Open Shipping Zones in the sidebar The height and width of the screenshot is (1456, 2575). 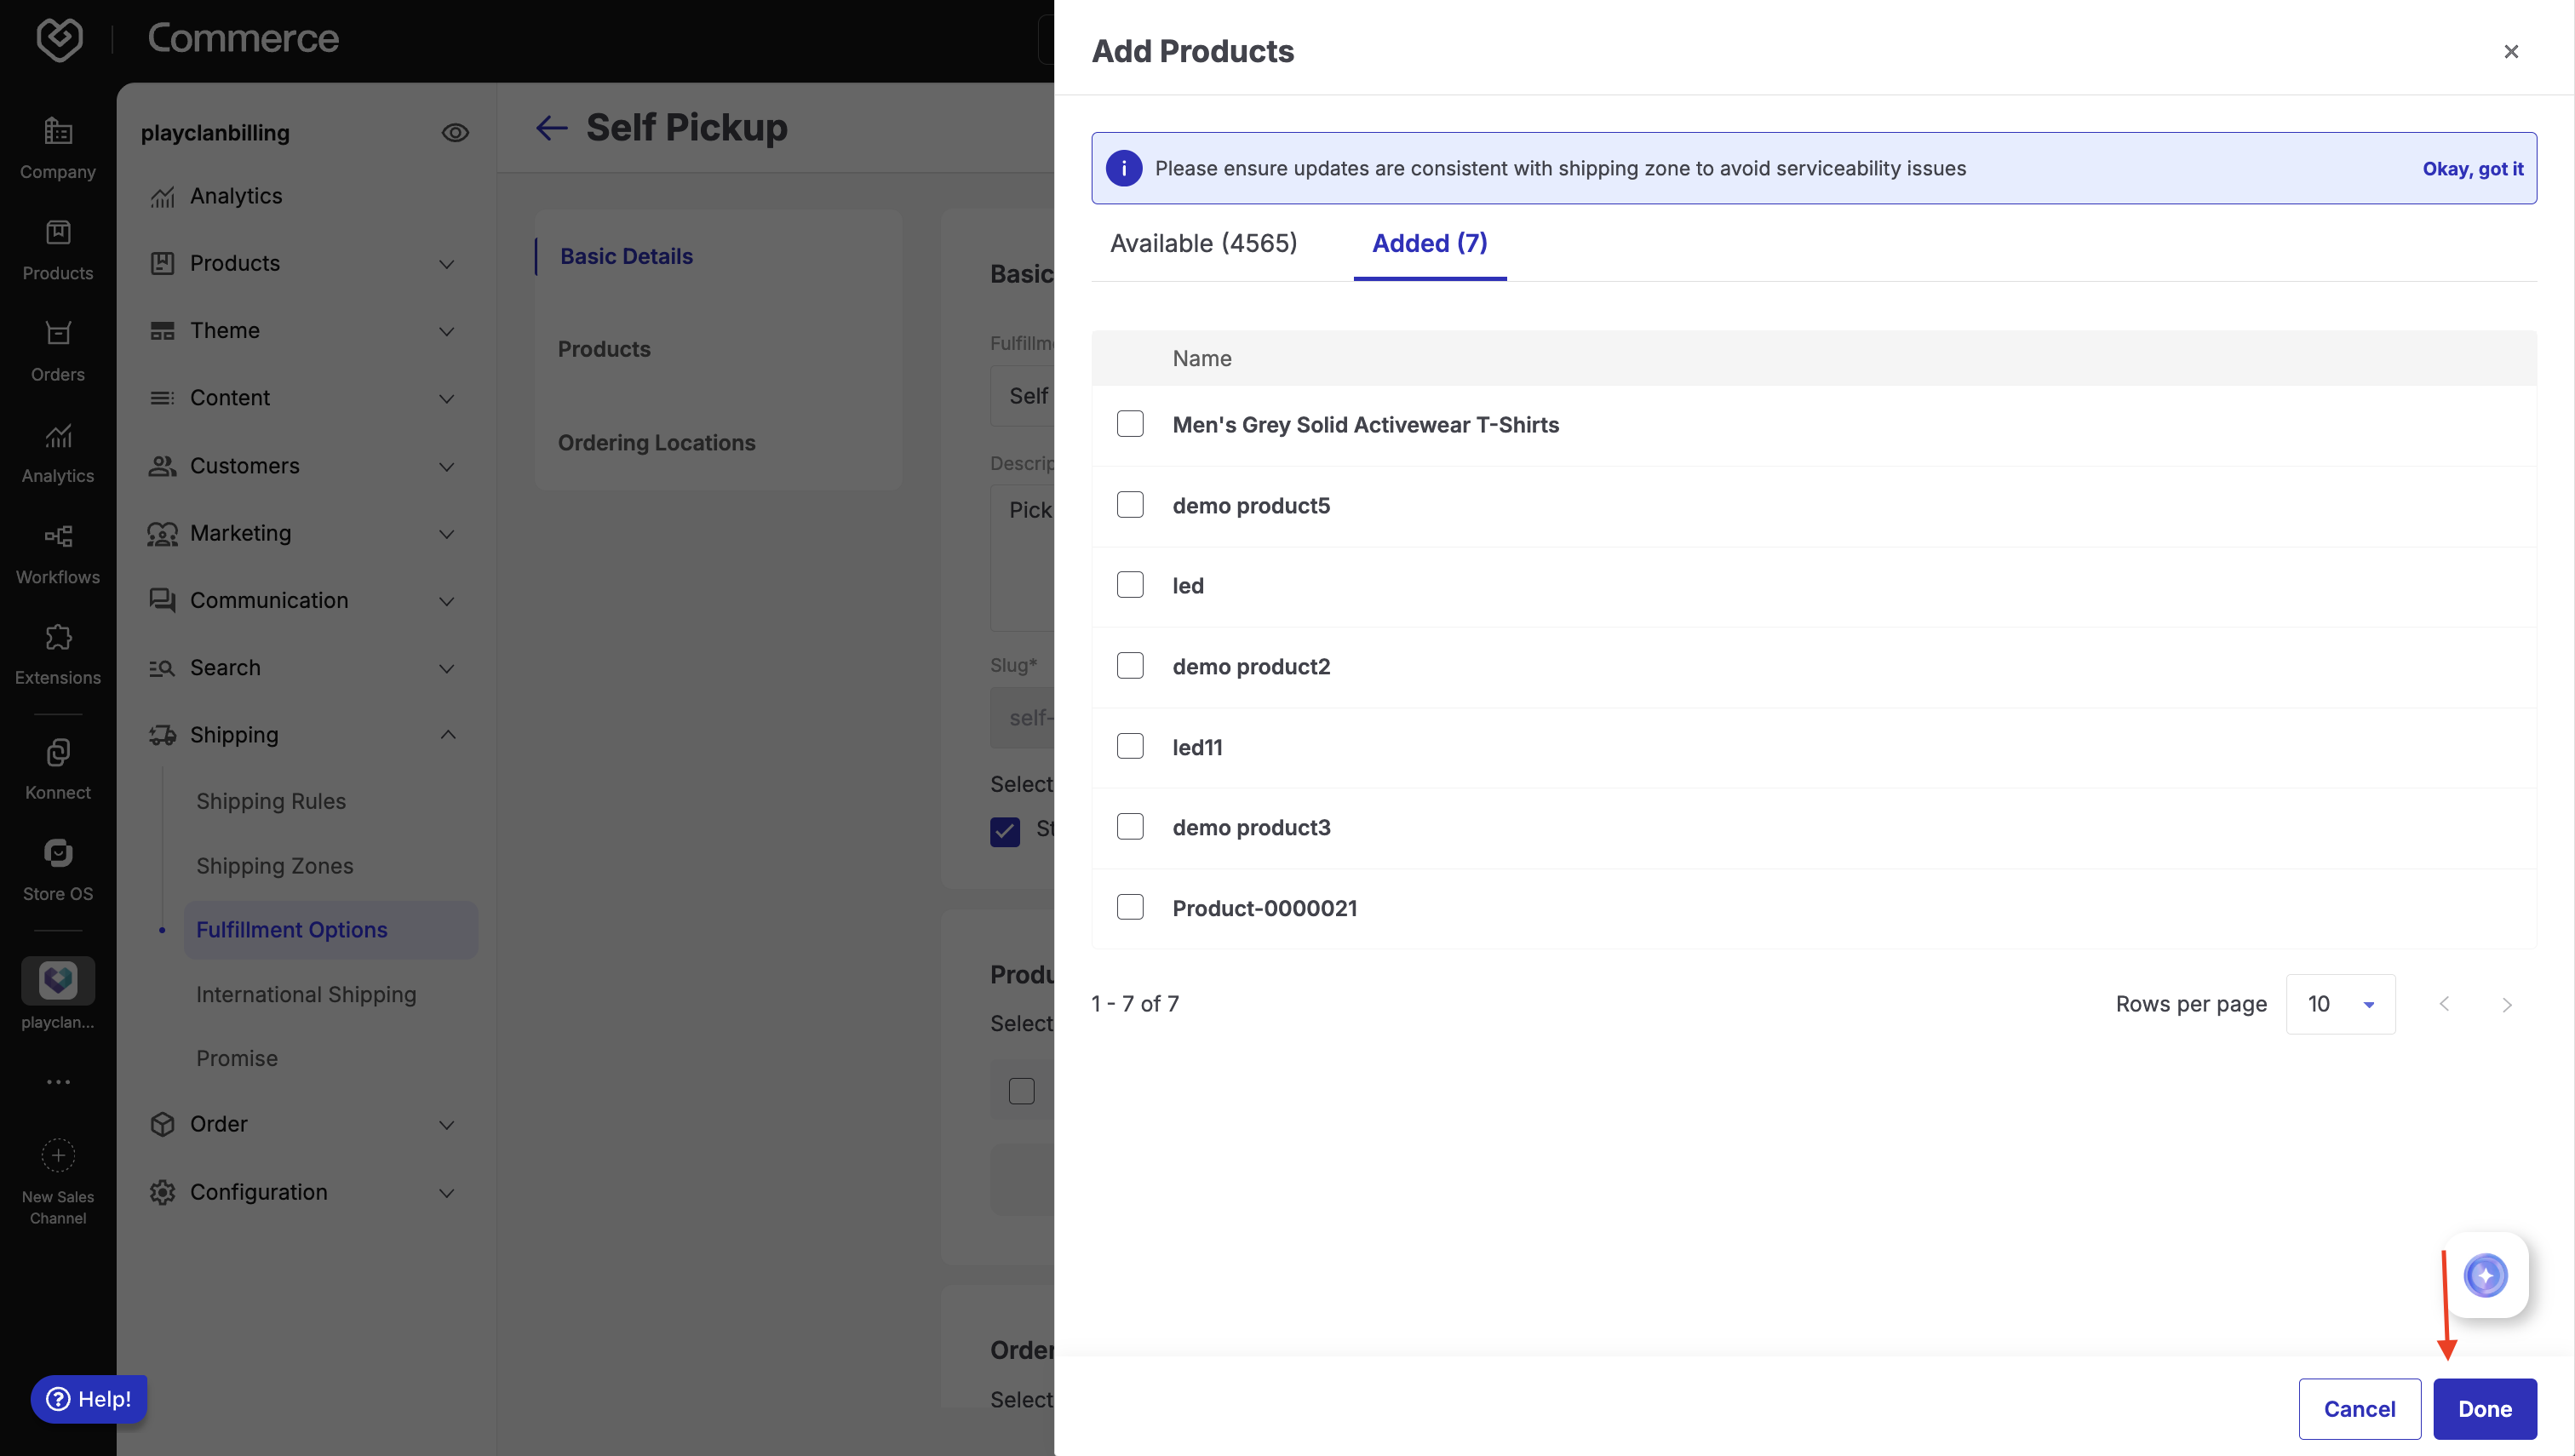coord(274,866)
